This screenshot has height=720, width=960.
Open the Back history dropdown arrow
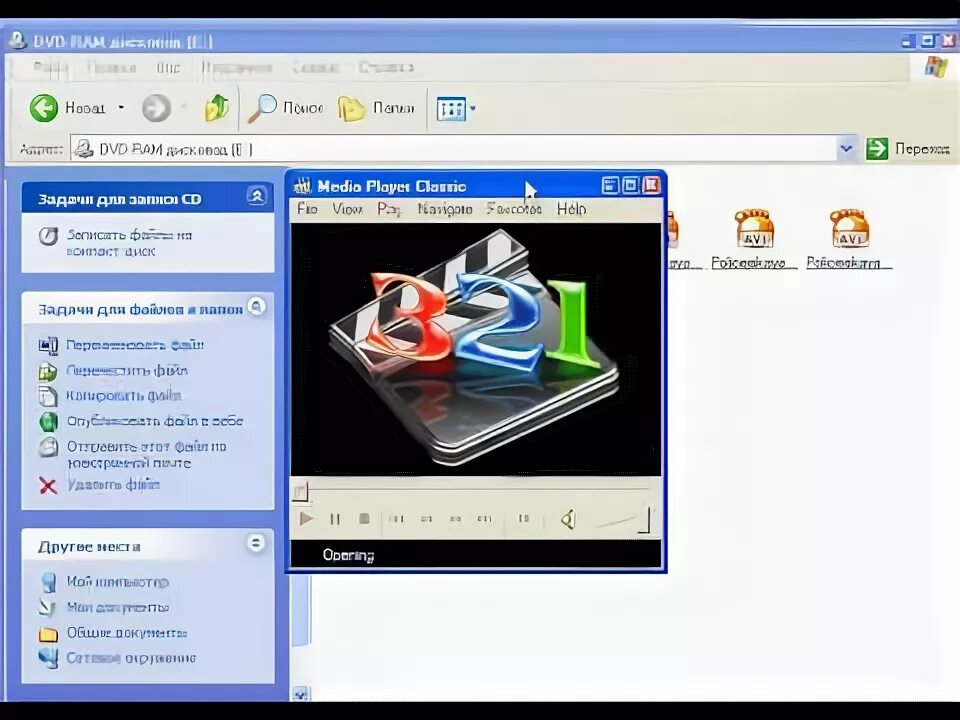click(121, 108)
